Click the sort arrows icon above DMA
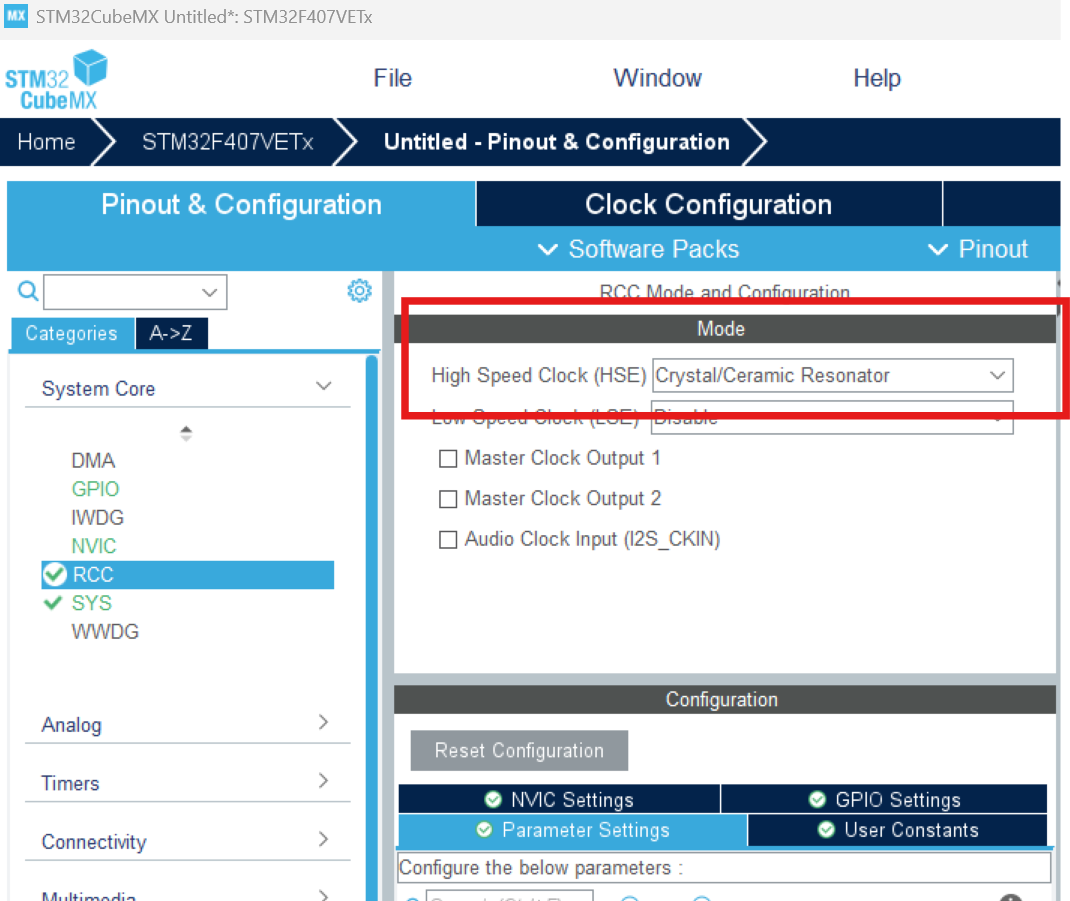This screenshot has height=901, width=1070. tap(186, 433)
